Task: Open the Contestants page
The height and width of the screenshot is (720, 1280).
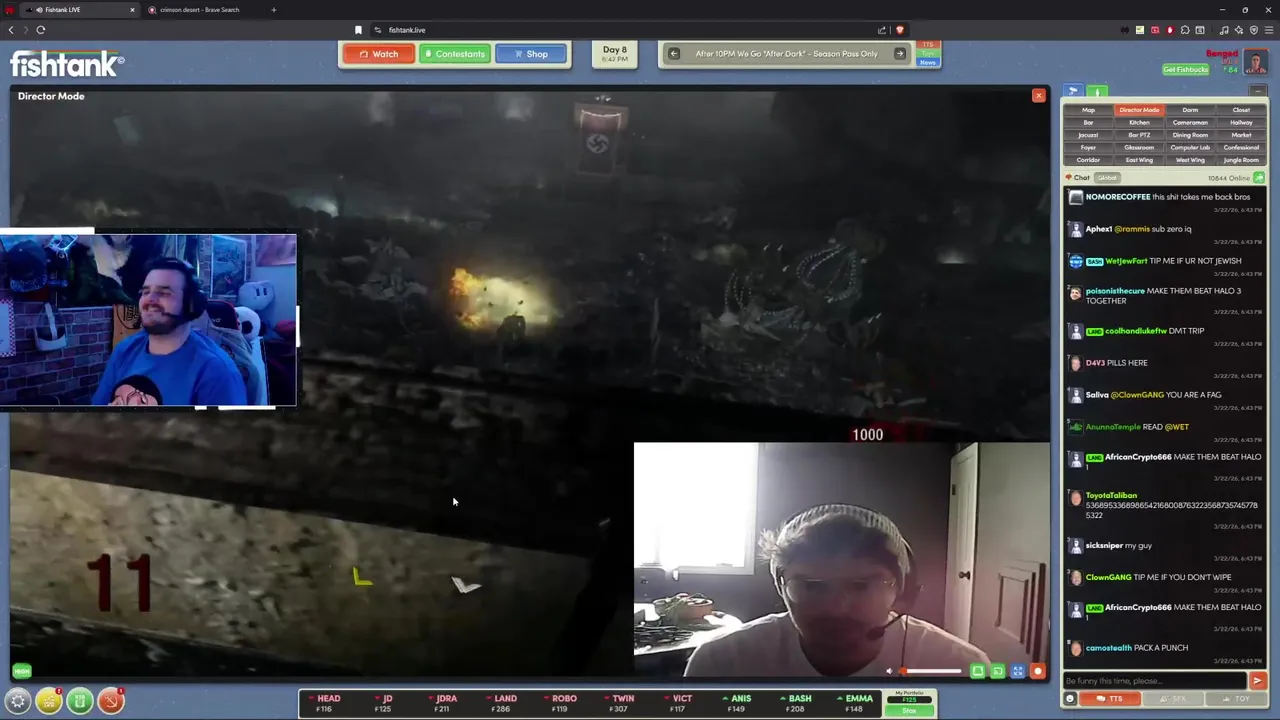Action: (x=454, y=54)
